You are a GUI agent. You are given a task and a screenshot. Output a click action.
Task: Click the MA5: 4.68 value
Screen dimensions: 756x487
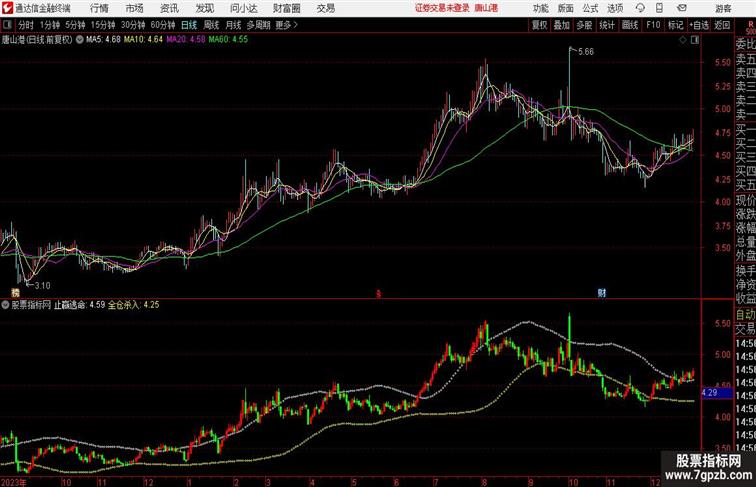(103, 40)
